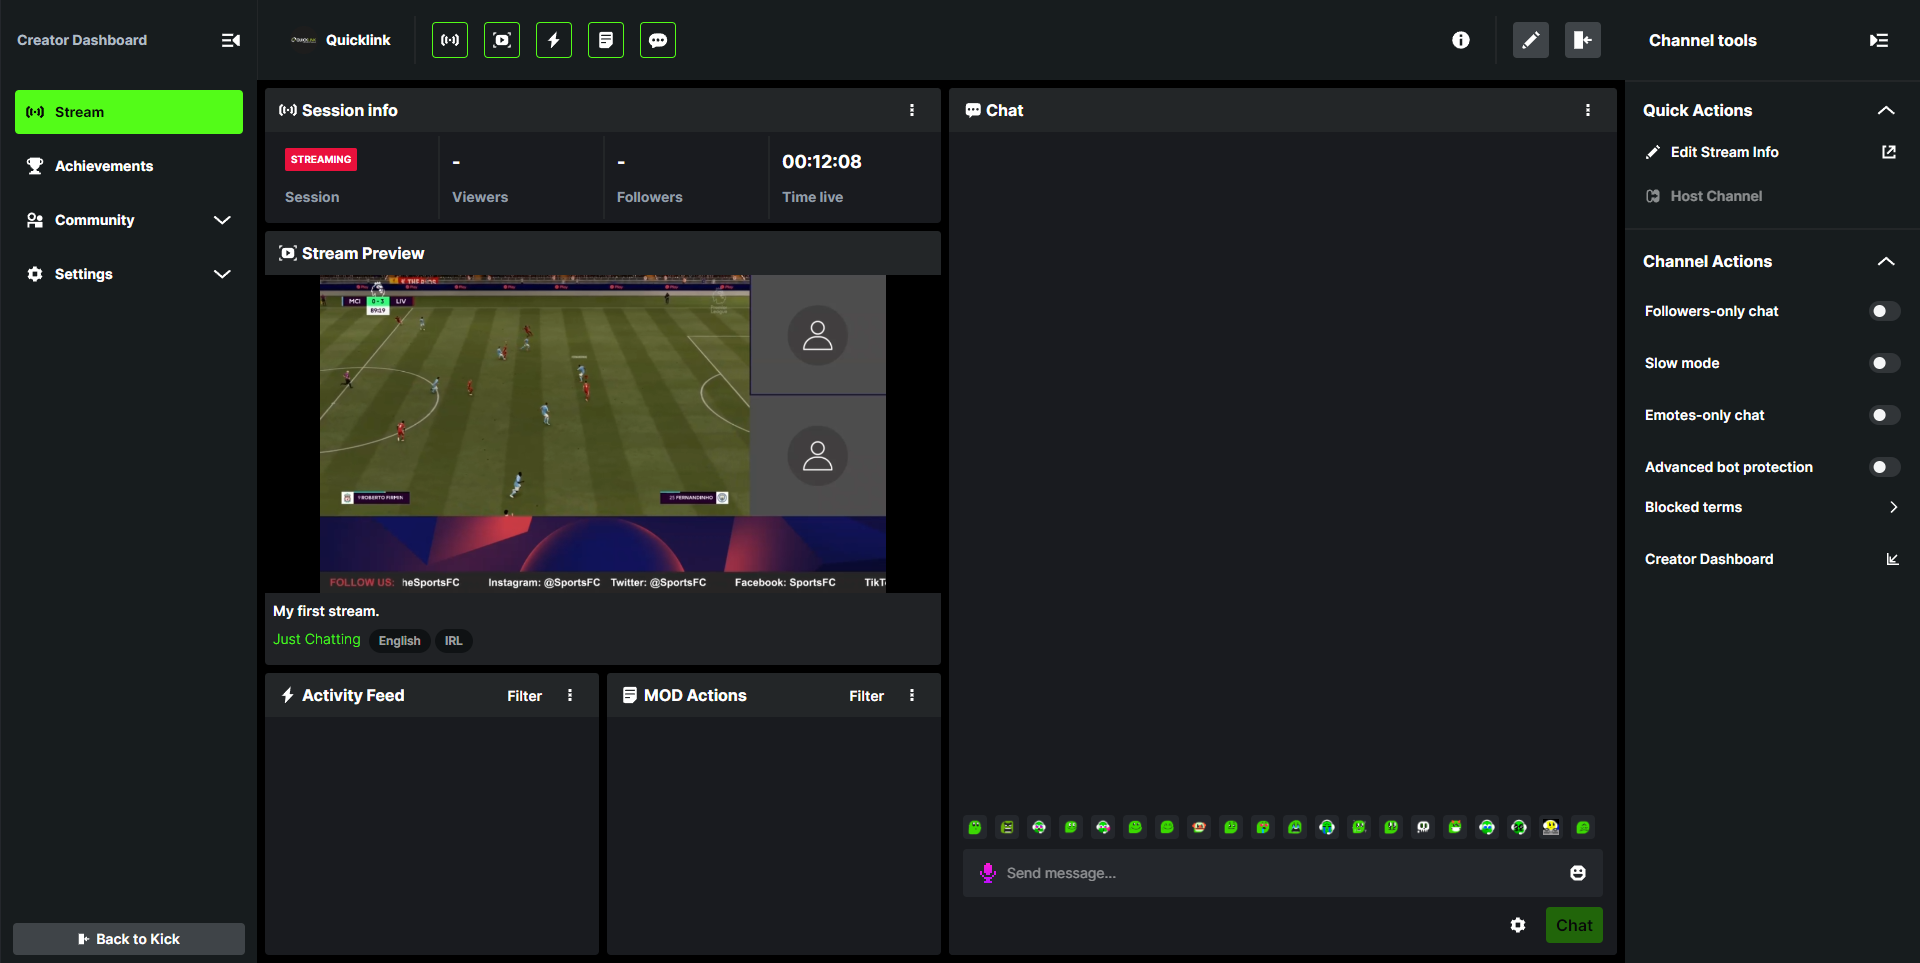The width and height of the screenshot is (1920, 963).
Task: Toggle the MOD Actions panel icon in toolbar
Action: click(606, 40)
